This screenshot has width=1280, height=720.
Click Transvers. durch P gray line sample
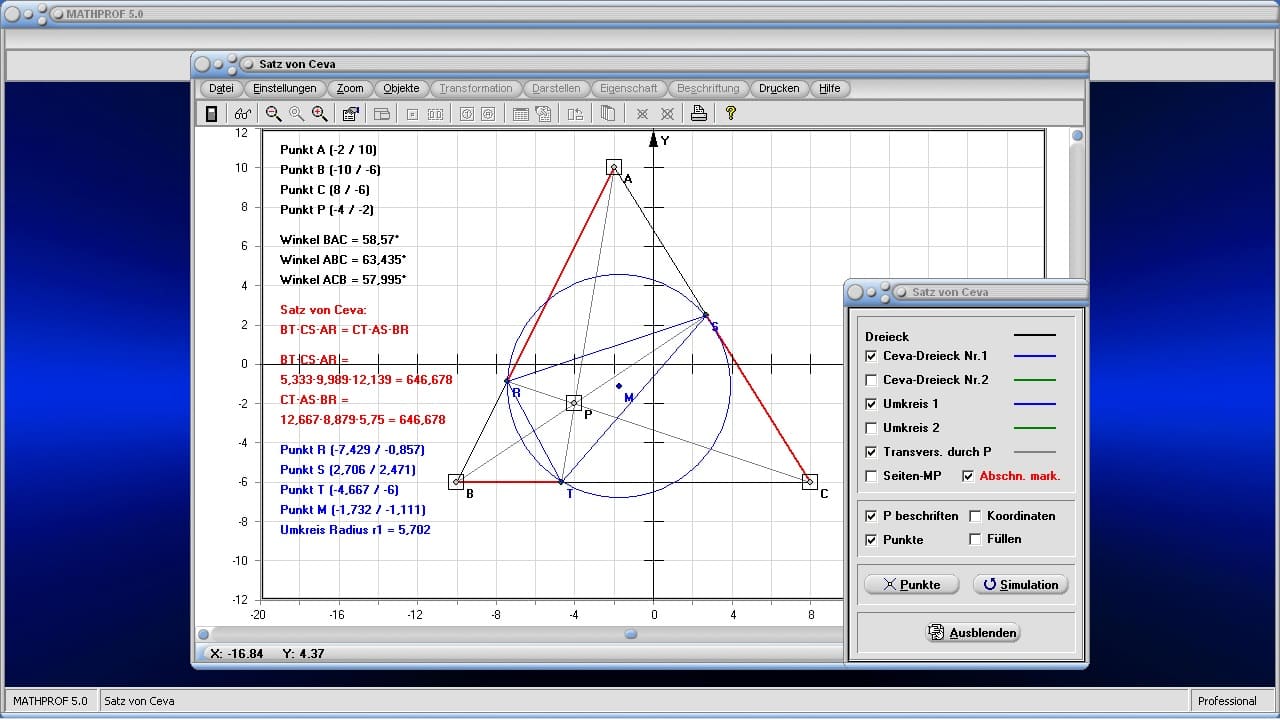(1035, 452)
